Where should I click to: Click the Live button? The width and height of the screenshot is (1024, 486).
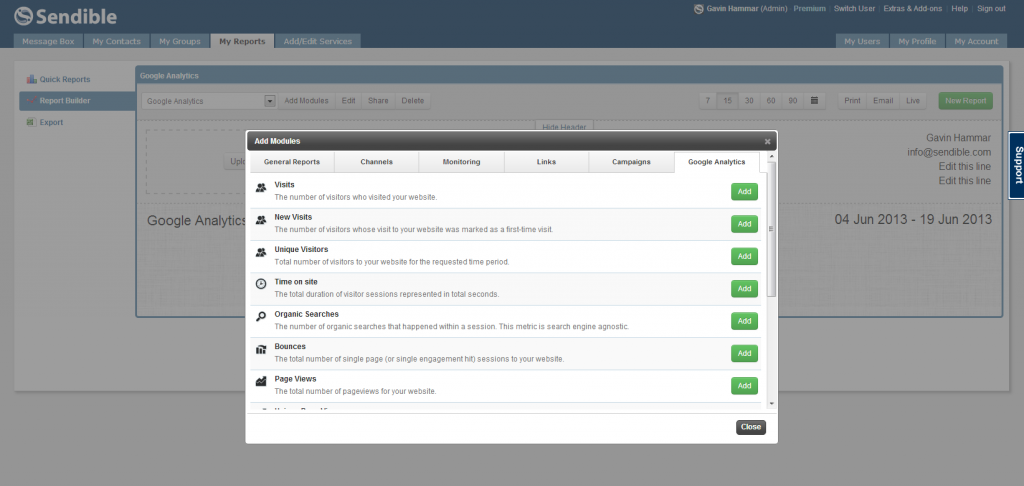pyautogui.click(x=913, y=101)
